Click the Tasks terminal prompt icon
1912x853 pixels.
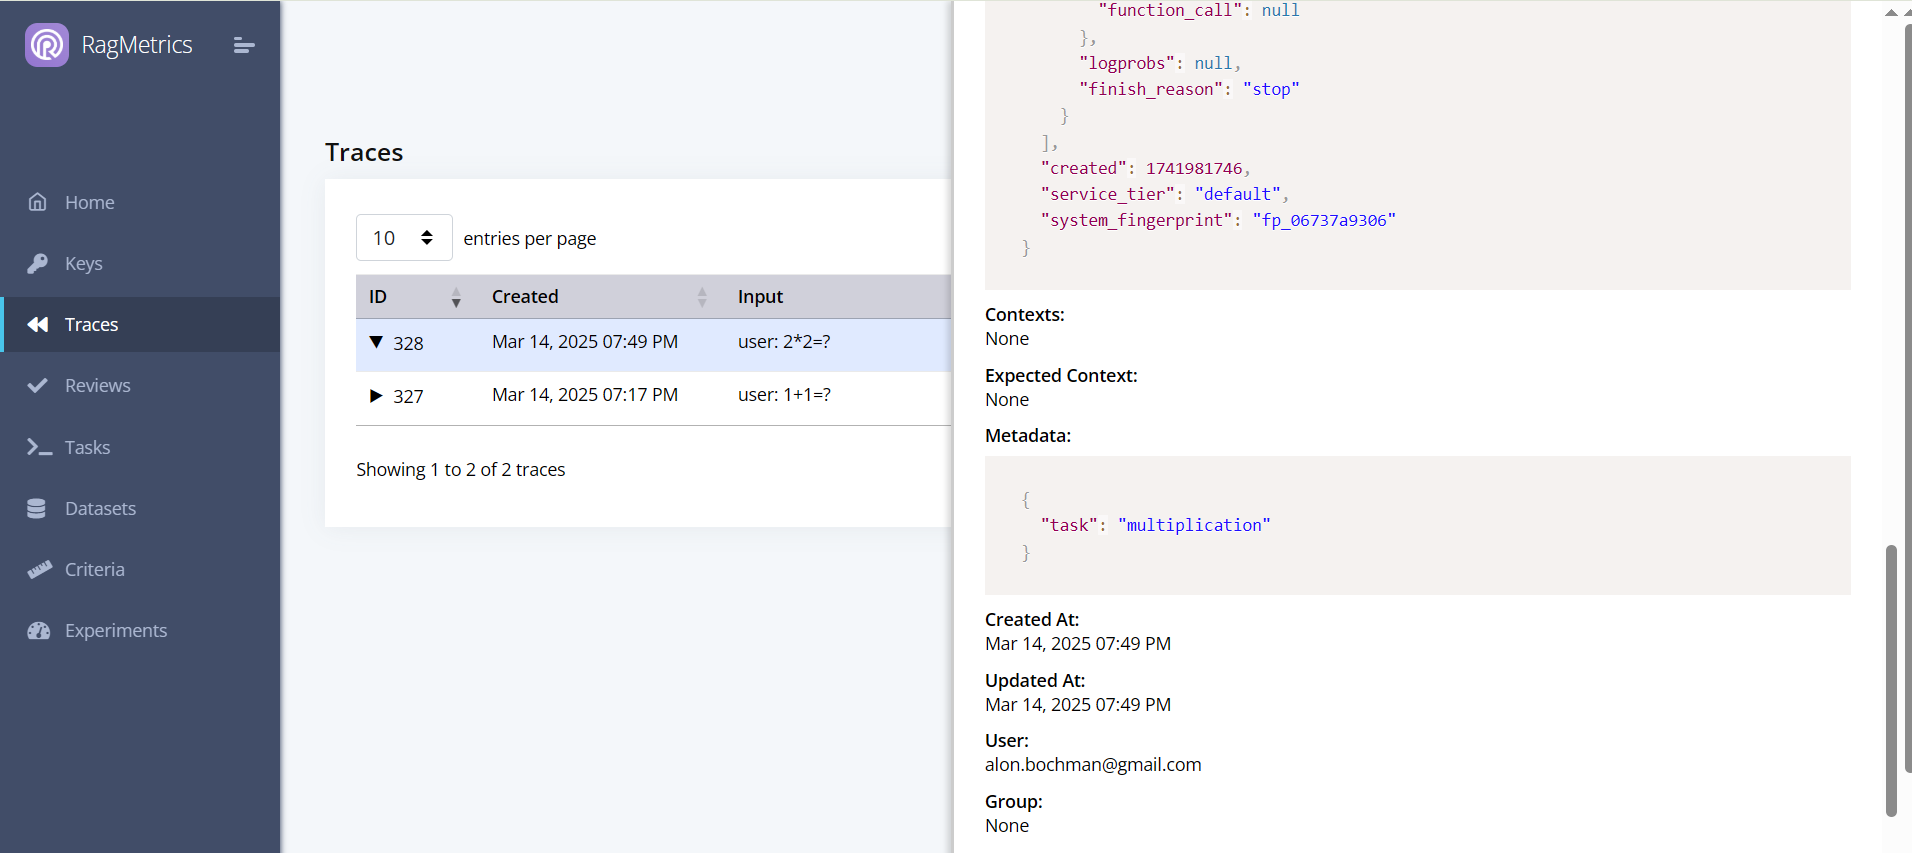click(x=39, y=447)
